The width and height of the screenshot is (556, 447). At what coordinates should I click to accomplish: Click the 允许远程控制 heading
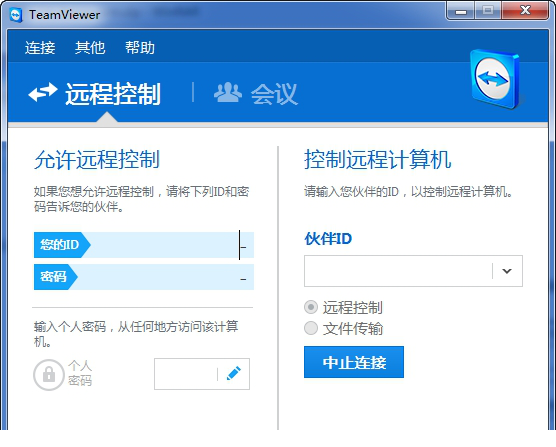[x=97, y=160]
